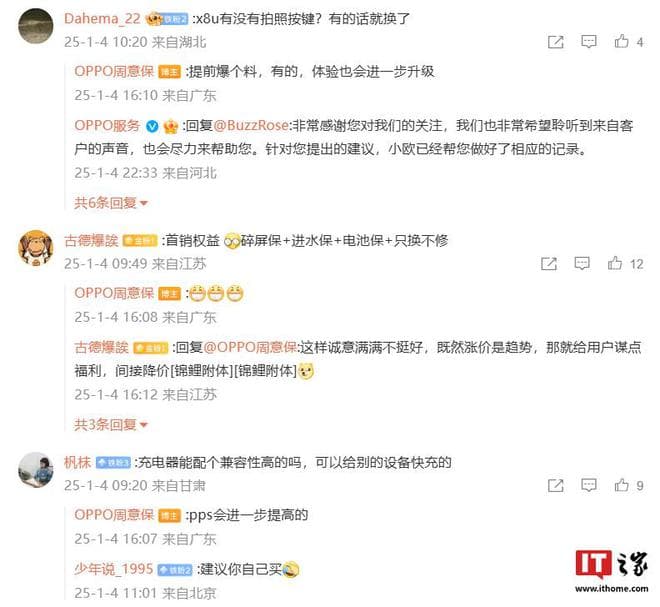The height and width of the screenshot is (607, 660).
Task: Open Dahema_22's profile from username
Action: coord(102,19)
